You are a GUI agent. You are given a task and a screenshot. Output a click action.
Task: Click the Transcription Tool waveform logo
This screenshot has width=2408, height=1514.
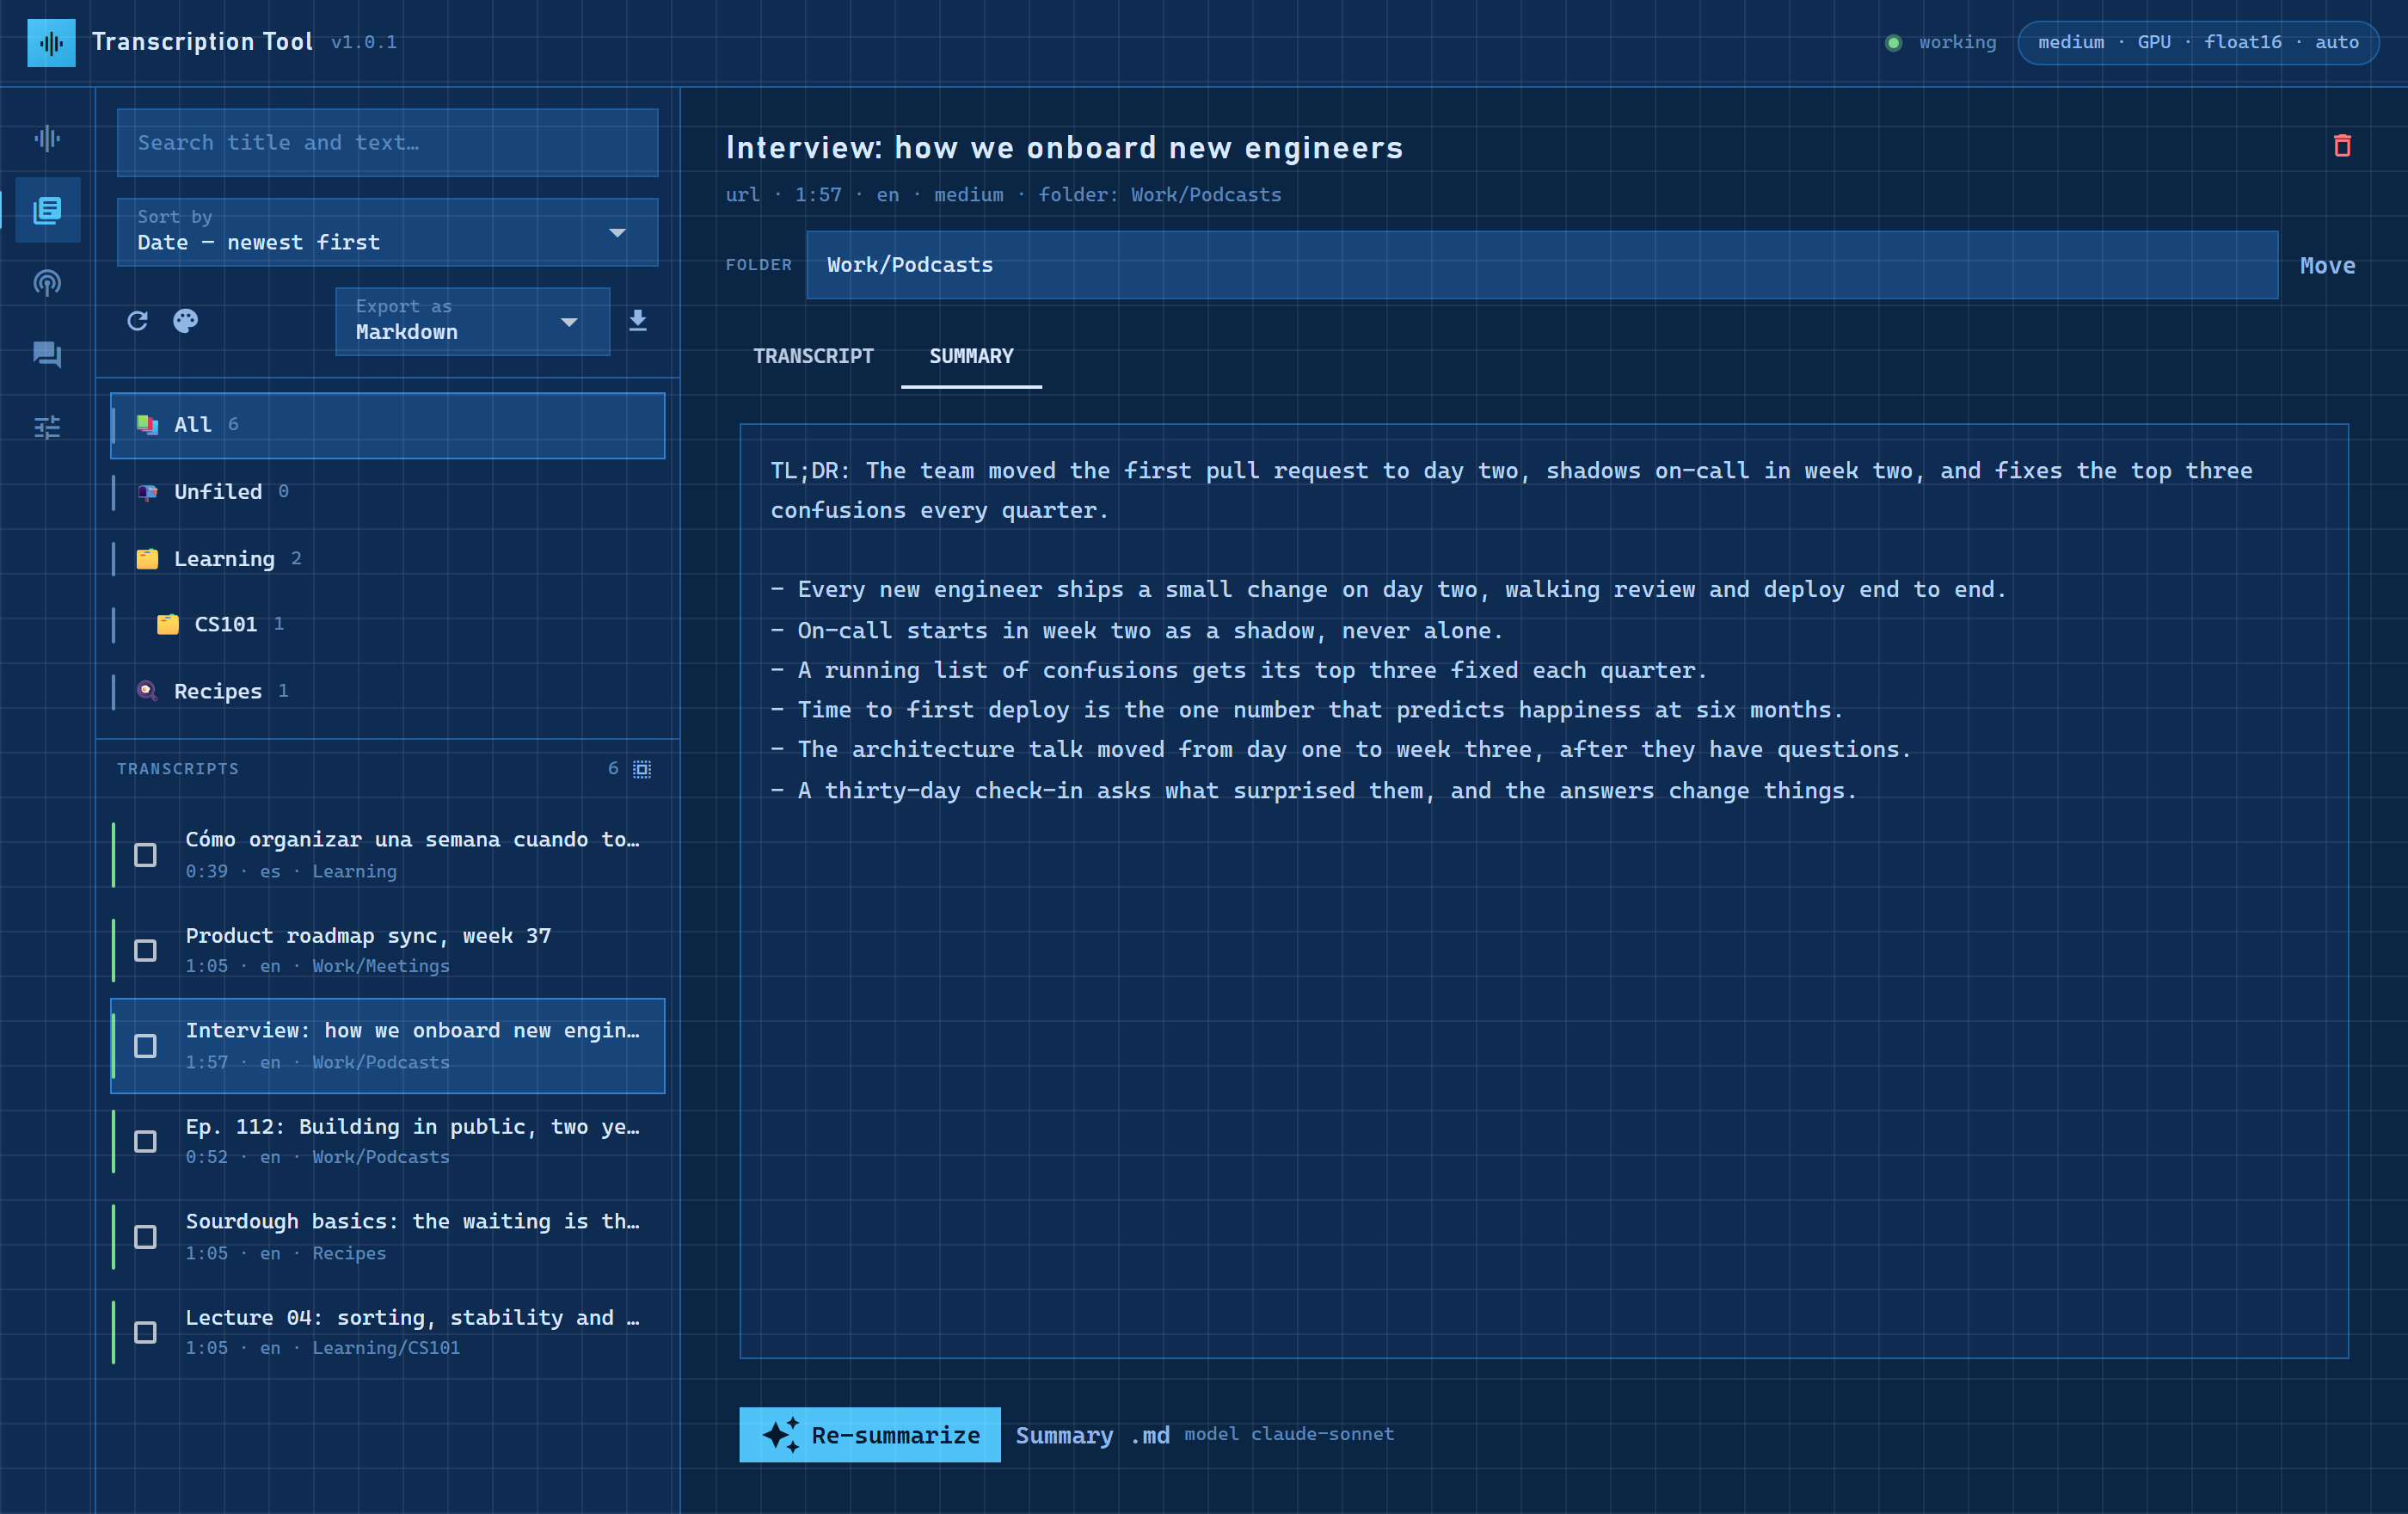coord(51,42)
